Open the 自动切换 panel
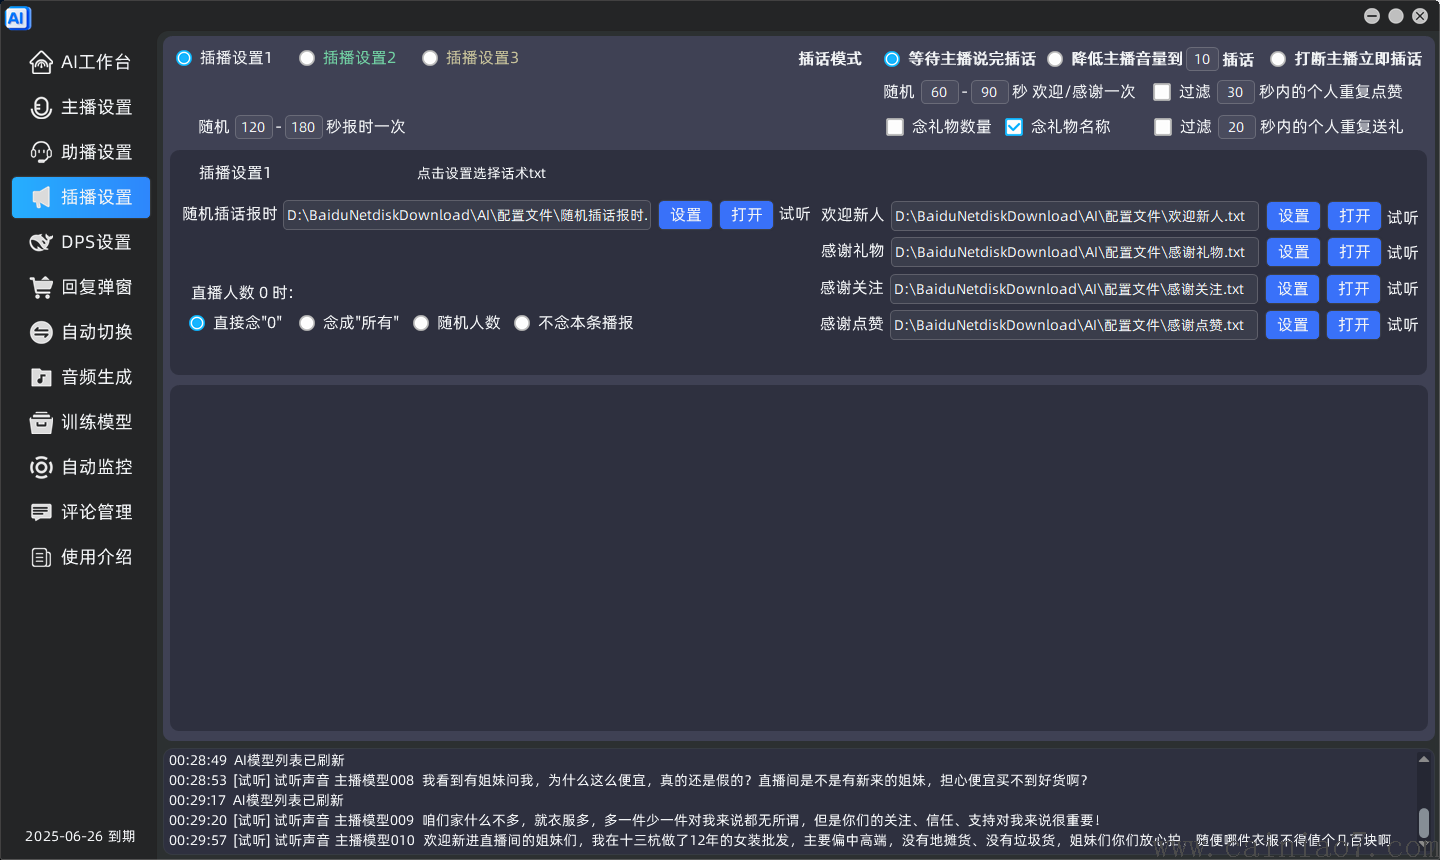 pyautogui.click(x=80, y=332)
